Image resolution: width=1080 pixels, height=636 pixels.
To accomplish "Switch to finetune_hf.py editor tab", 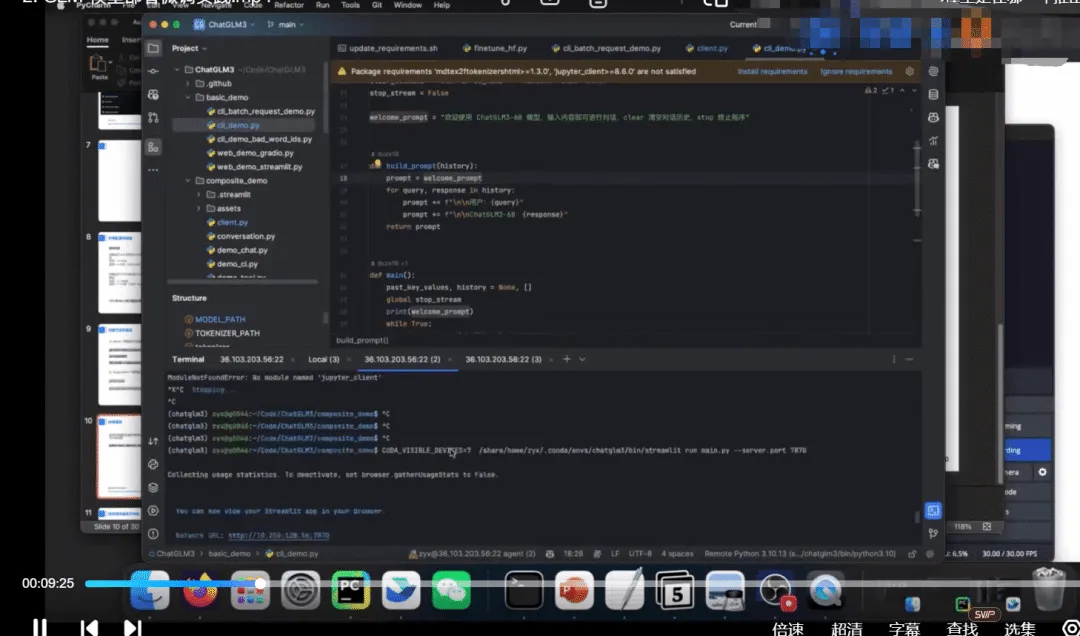I will click(x=495, y=48).
